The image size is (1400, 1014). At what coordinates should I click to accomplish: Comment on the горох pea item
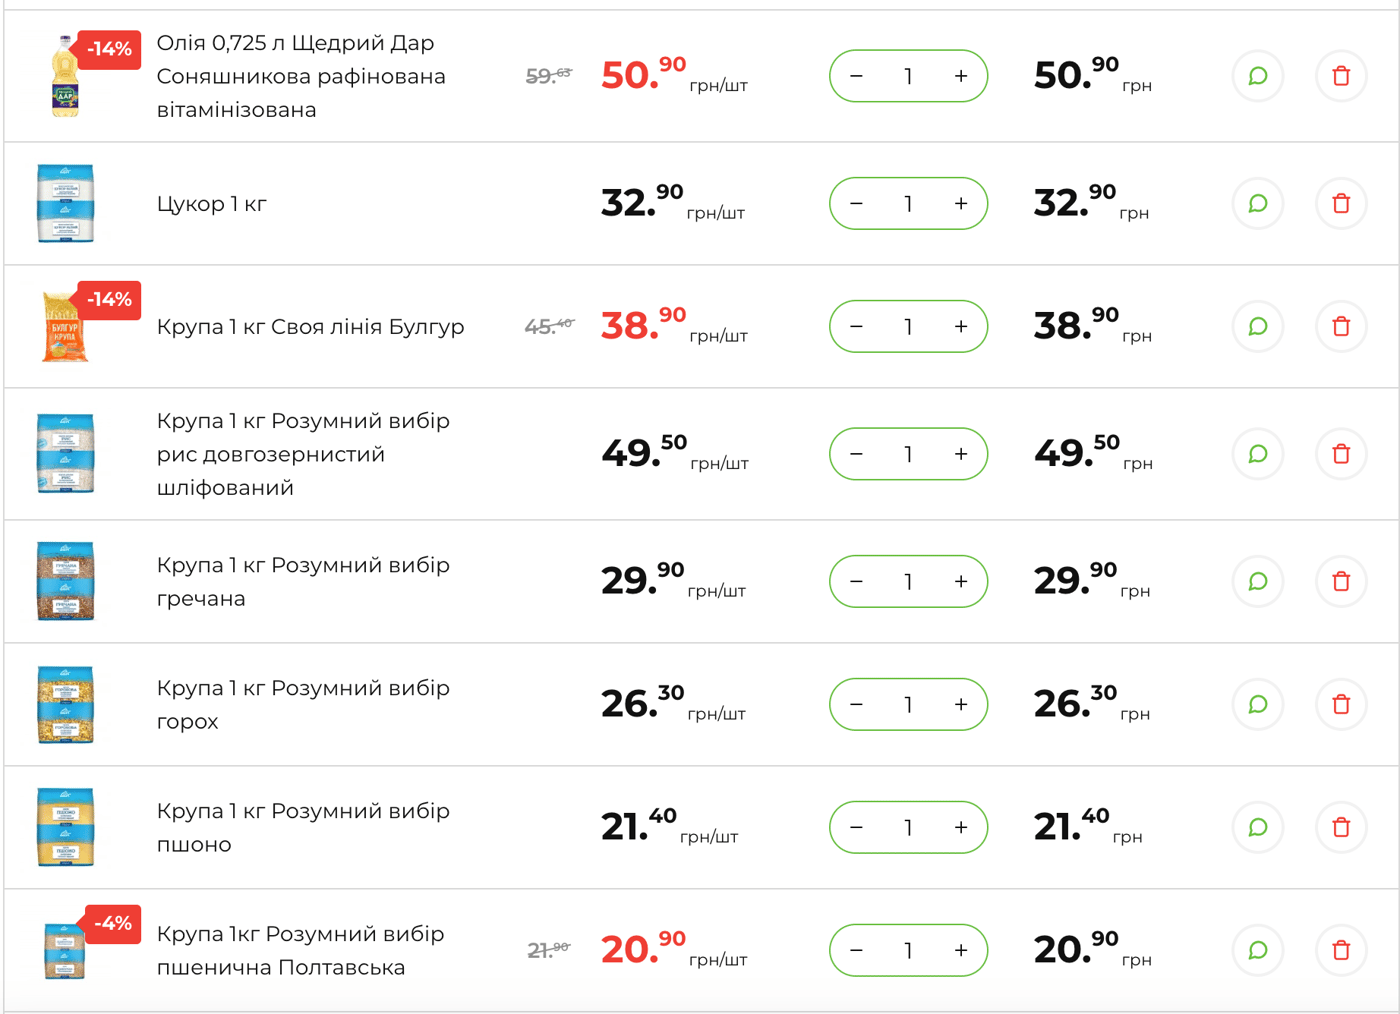tap(1258, 705)
